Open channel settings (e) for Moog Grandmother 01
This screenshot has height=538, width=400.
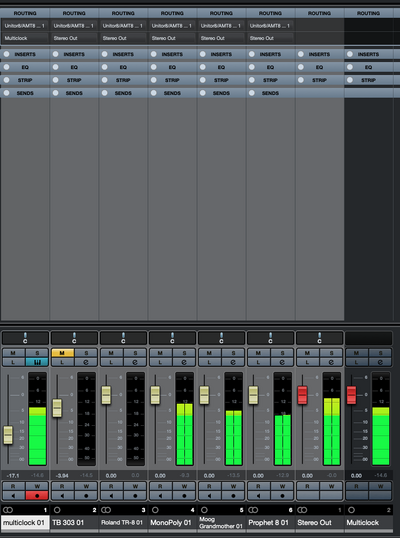click(x=233, y=362)
